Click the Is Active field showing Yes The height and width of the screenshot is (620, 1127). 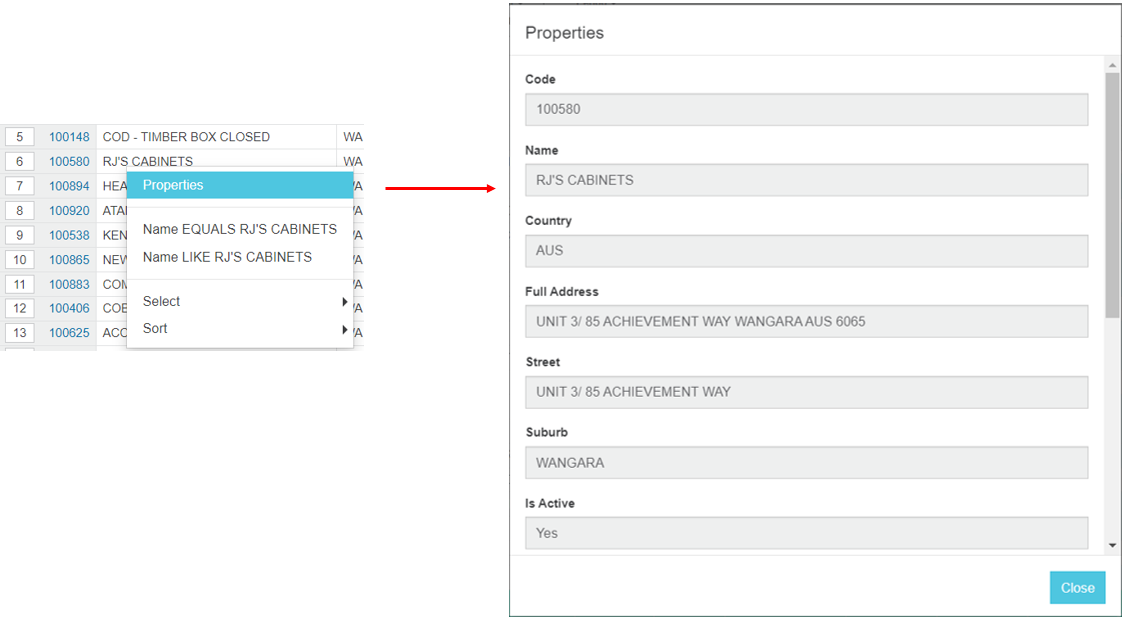806,533
